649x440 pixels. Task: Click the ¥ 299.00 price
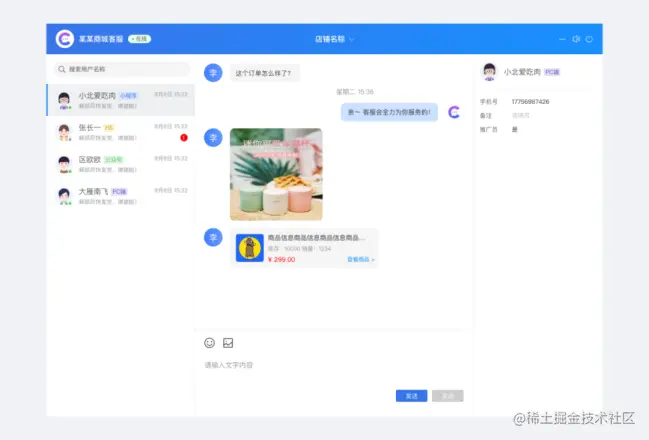pyautogui.click(x=281, y=260)
